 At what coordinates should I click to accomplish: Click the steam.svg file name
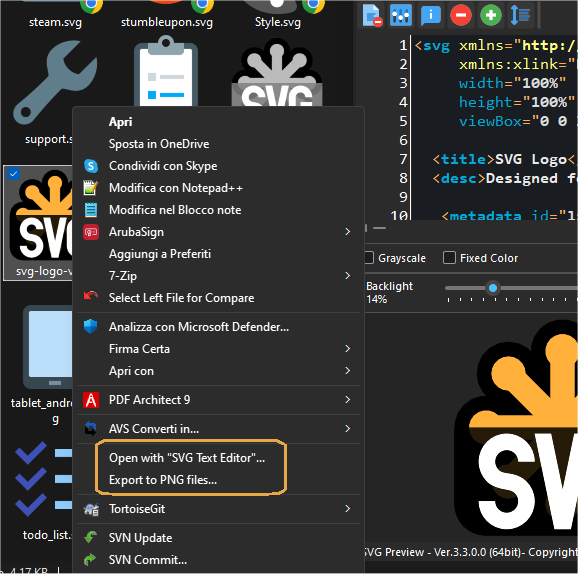click(55, 22)
